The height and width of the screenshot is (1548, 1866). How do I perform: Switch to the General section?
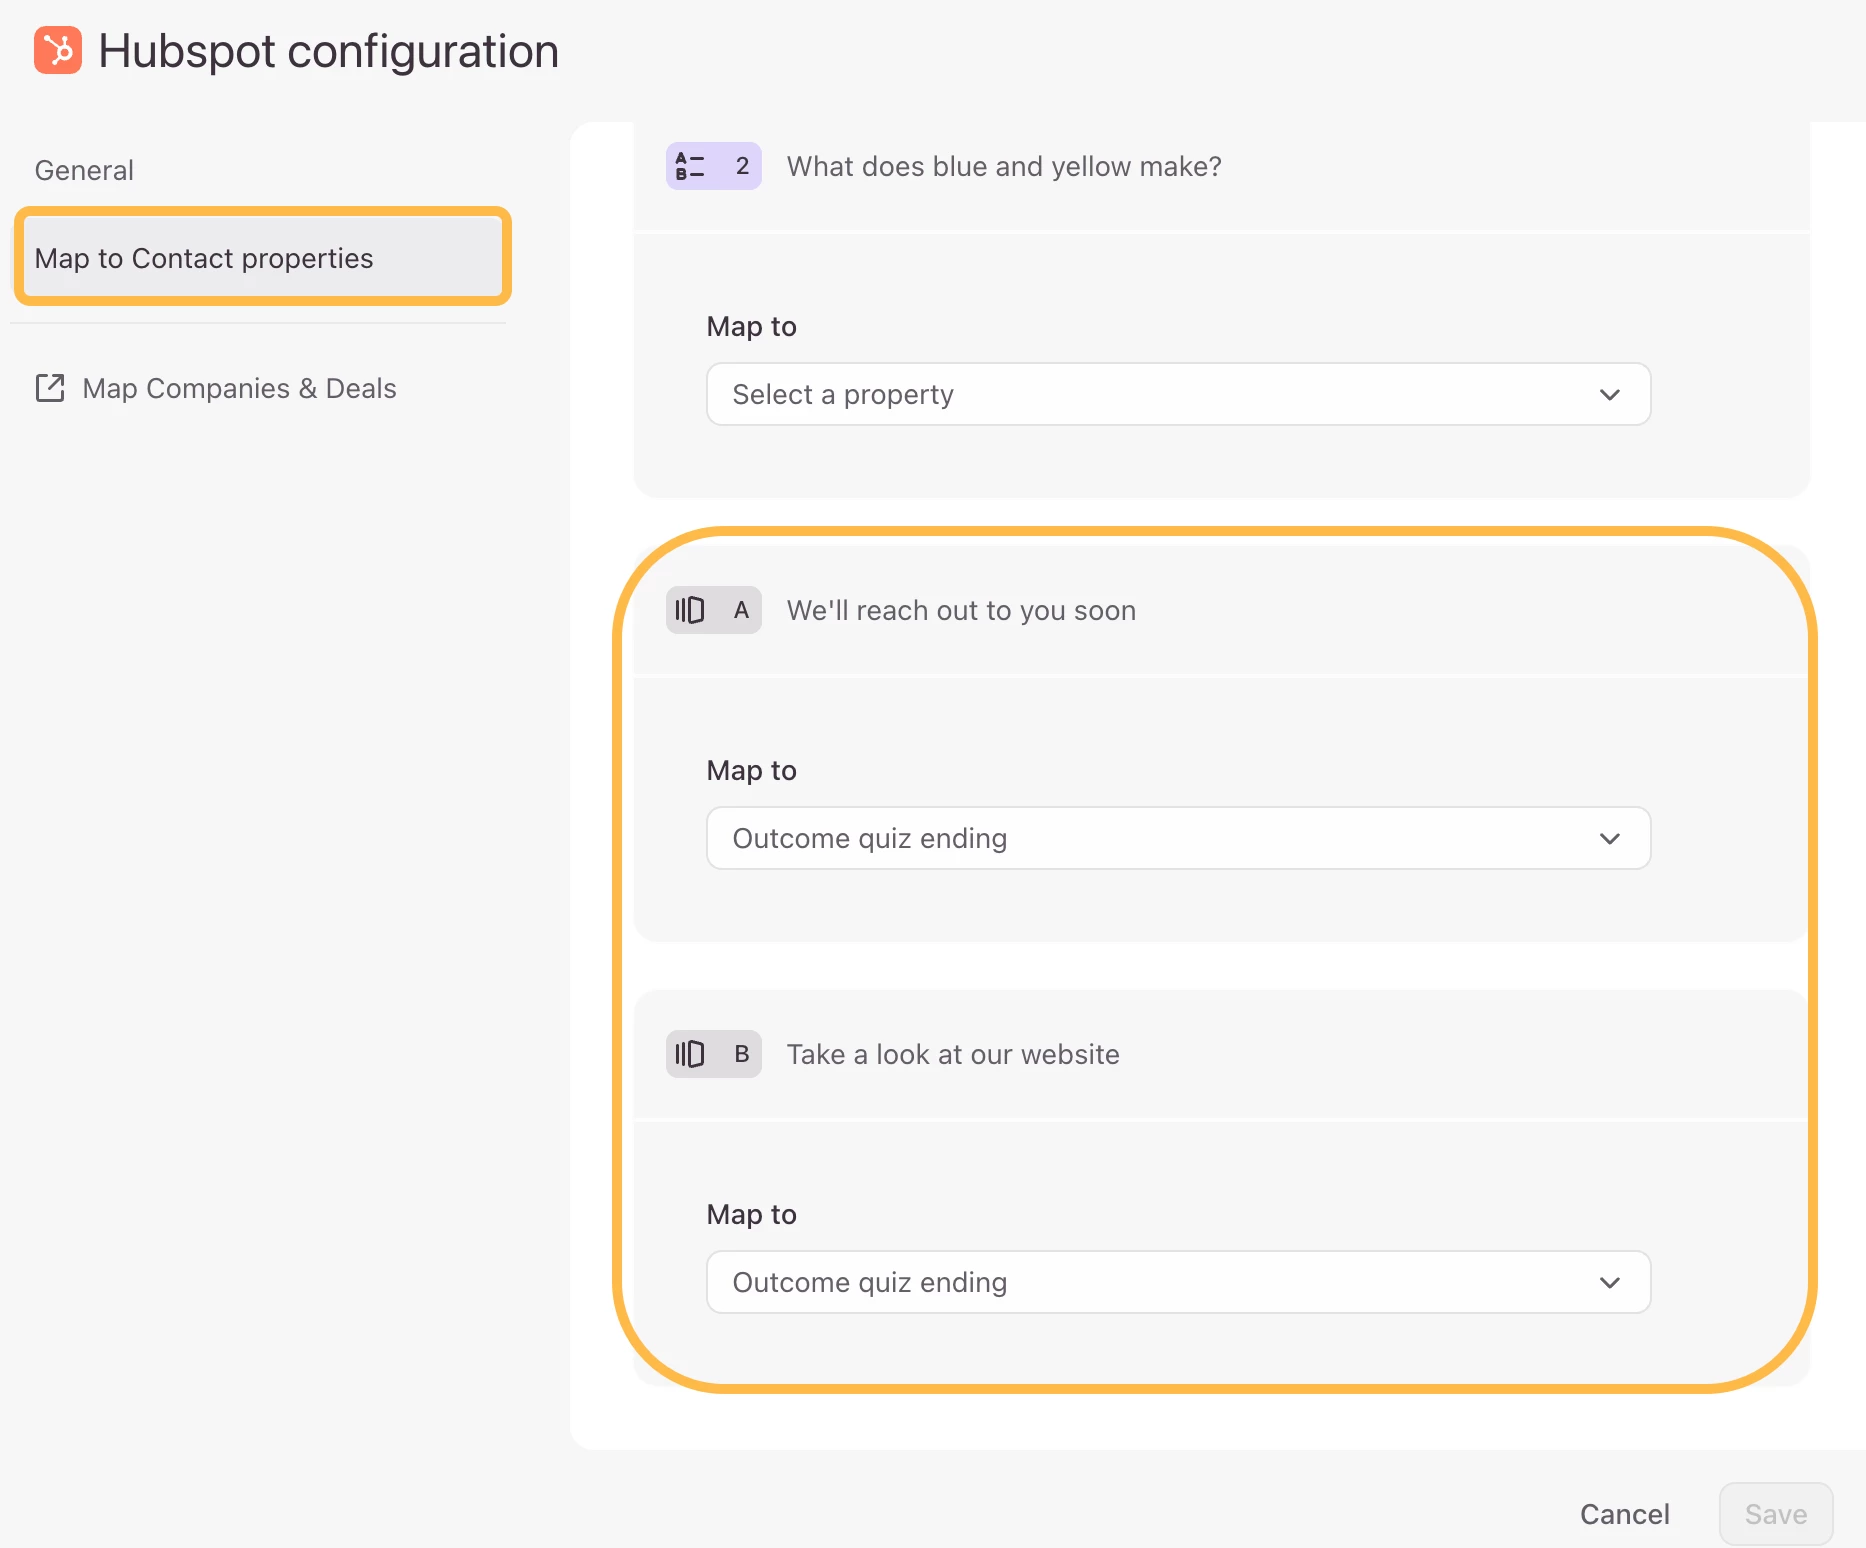pos(84,171)
